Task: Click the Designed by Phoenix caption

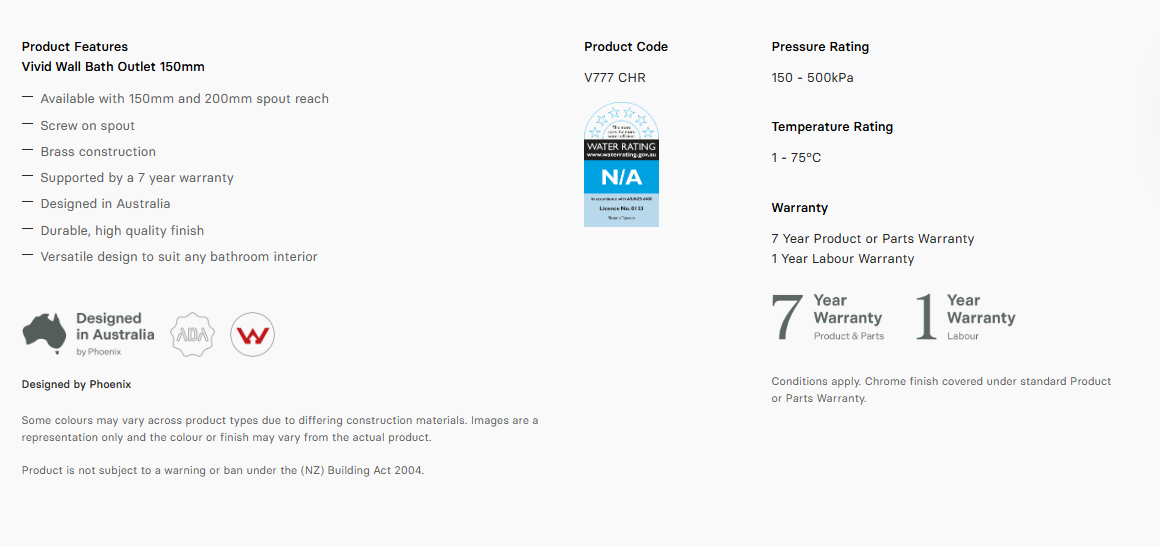Action: pyautogui.click(x=76, y=385)
